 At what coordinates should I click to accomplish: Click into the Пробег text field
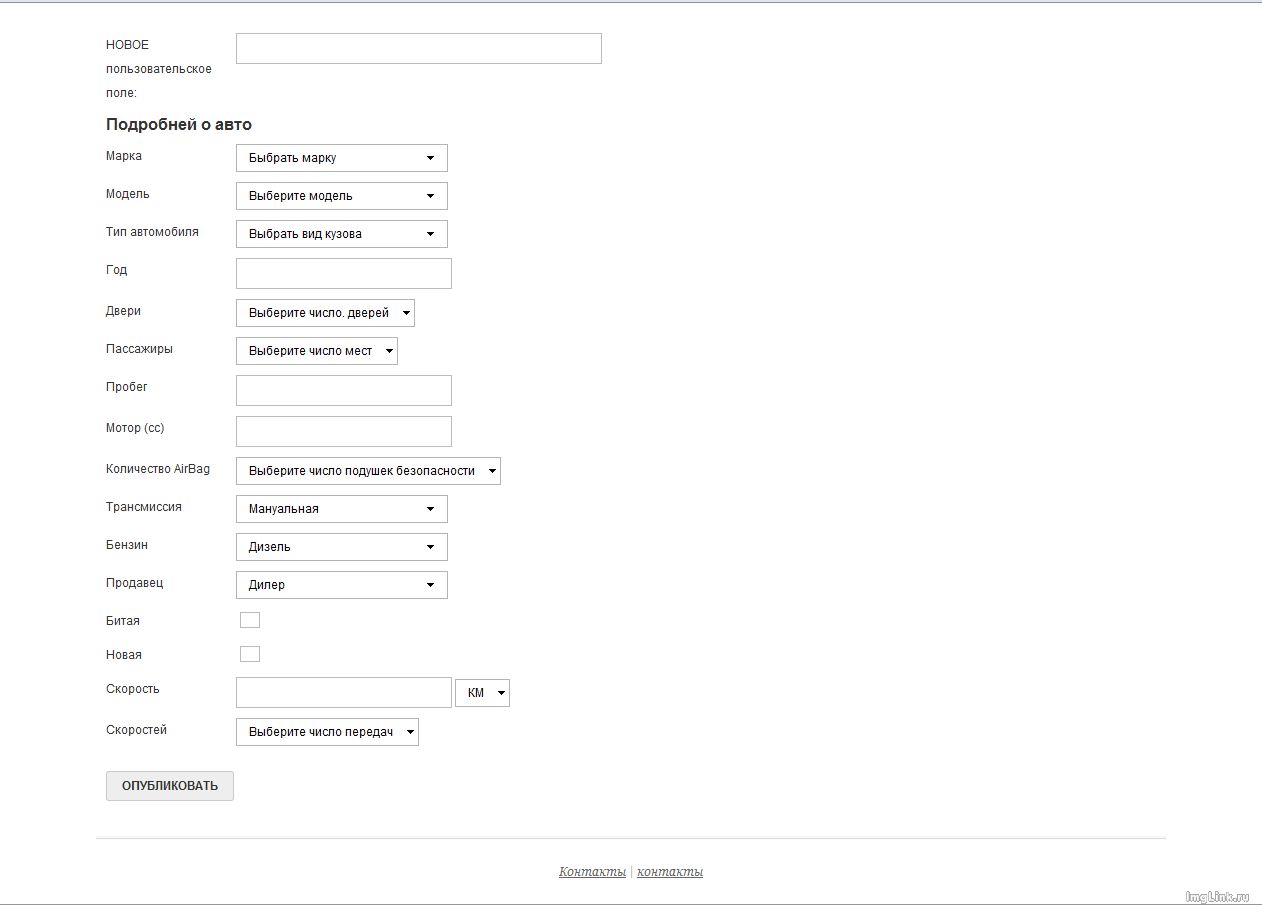pos(344,391)
